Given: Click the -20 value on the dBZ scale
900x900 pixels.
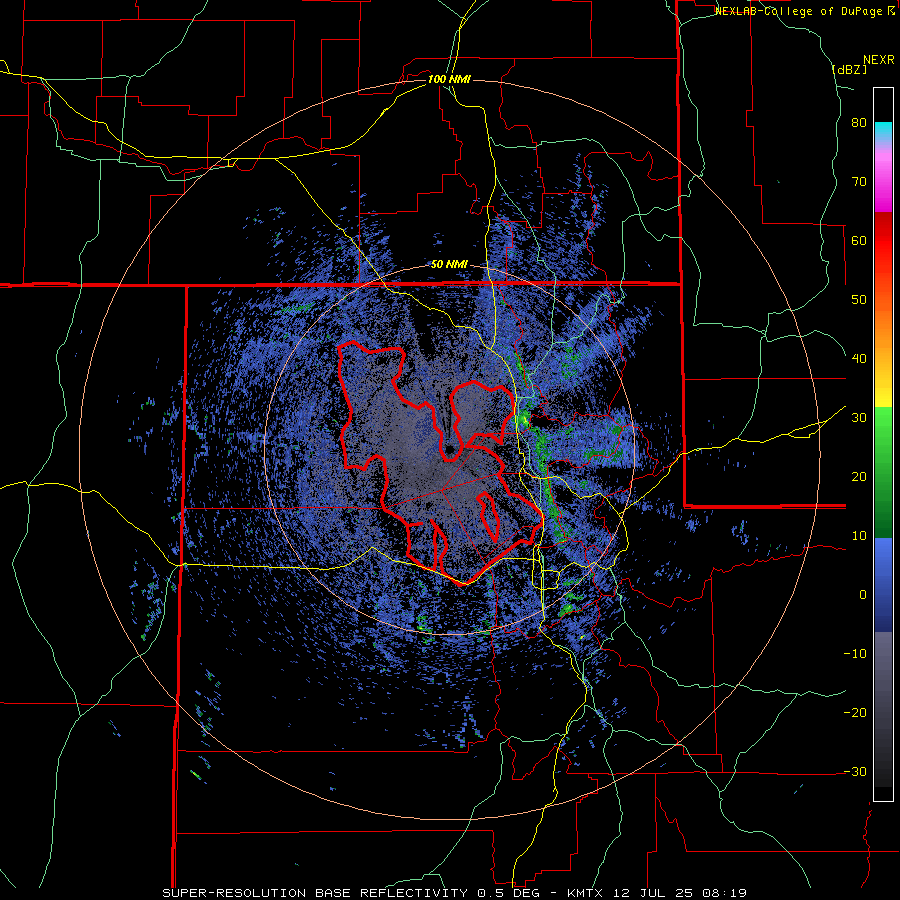Looking at the screenshot, I should click(x=855, y=713).
